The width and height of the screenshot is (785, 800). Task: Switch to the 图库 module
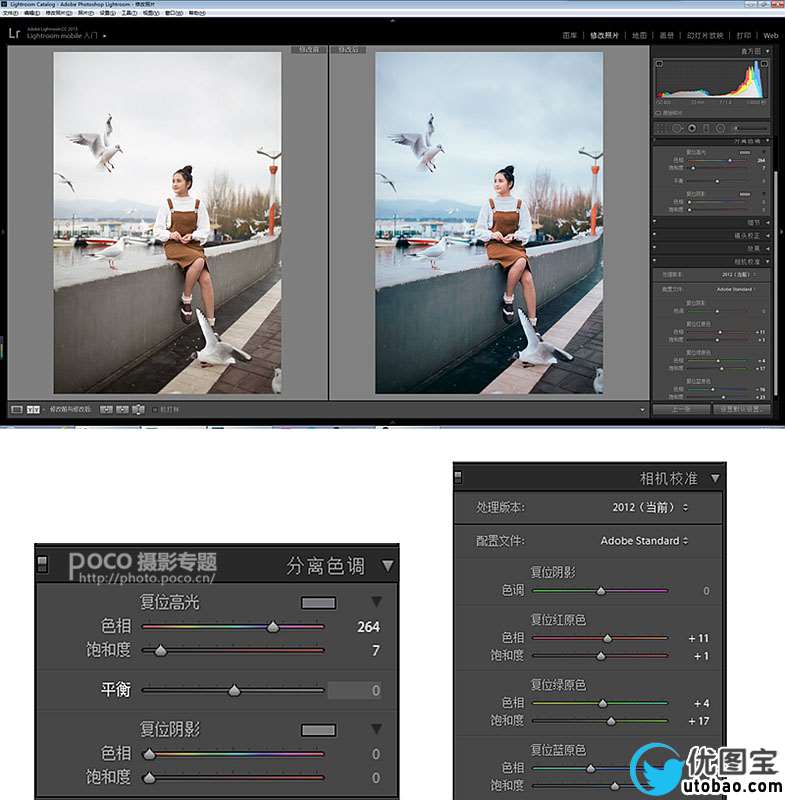569,35
